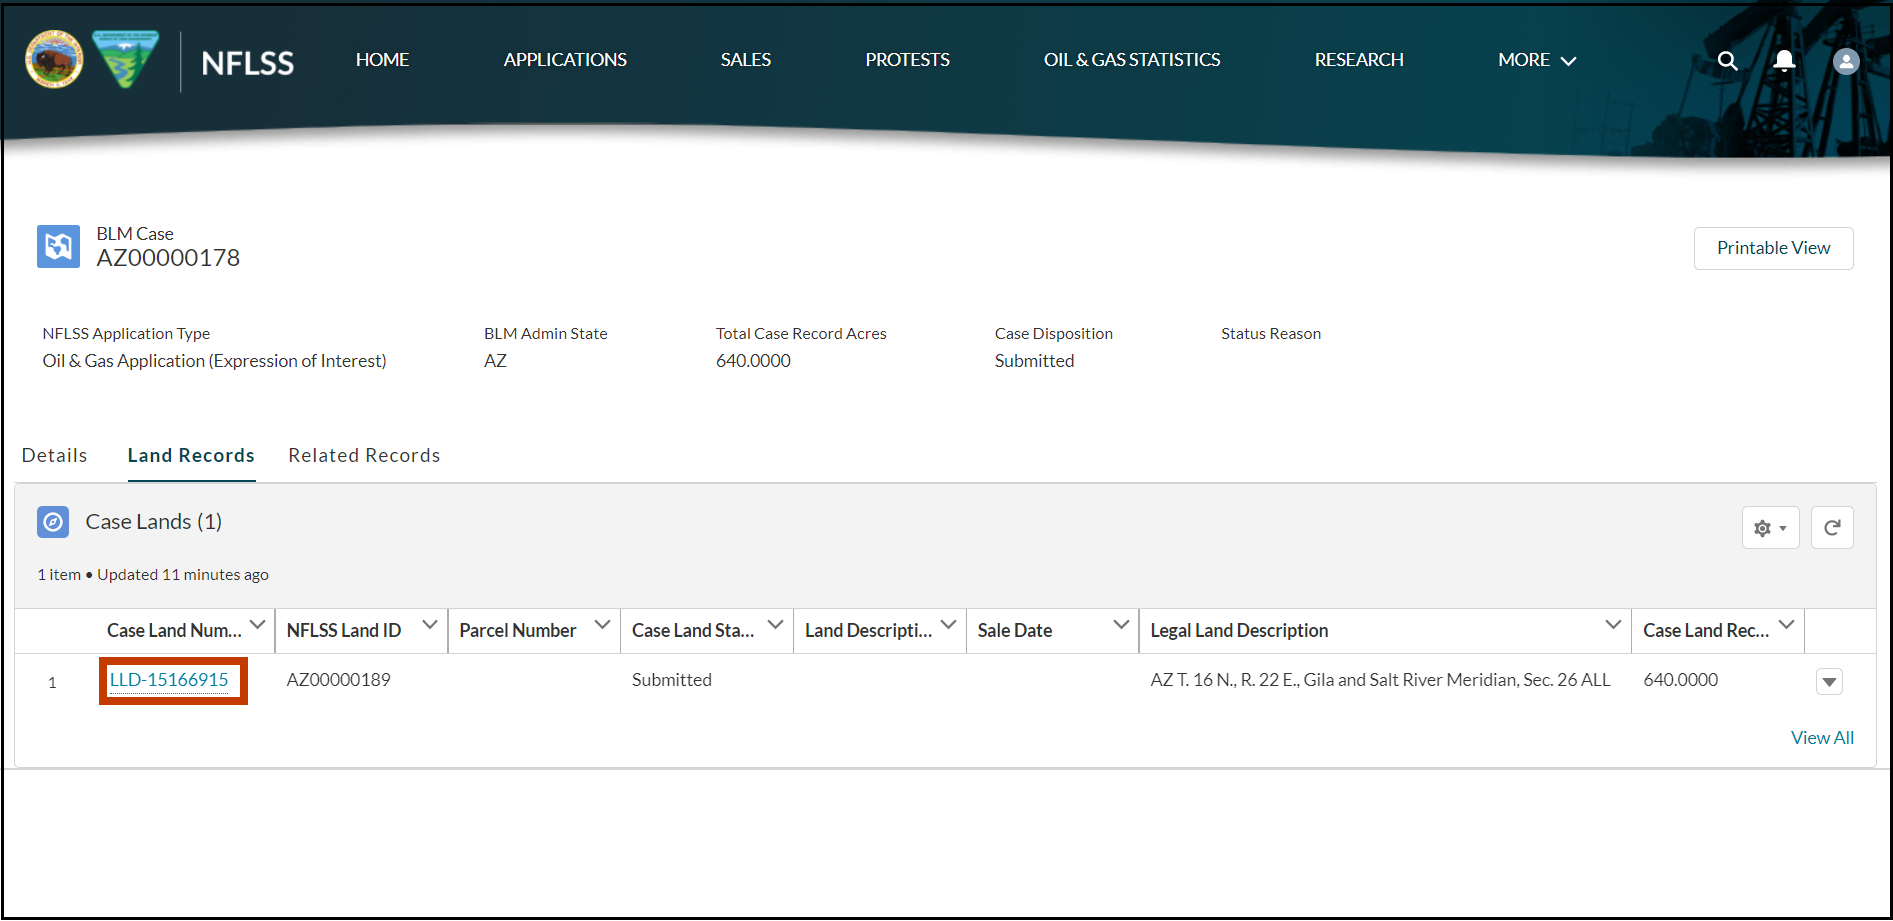Viewport: 1893px width, 921px height.
Task: Click the Department of Interior buffalo seal
Action: pyautogui.click(x=53, y=60)
